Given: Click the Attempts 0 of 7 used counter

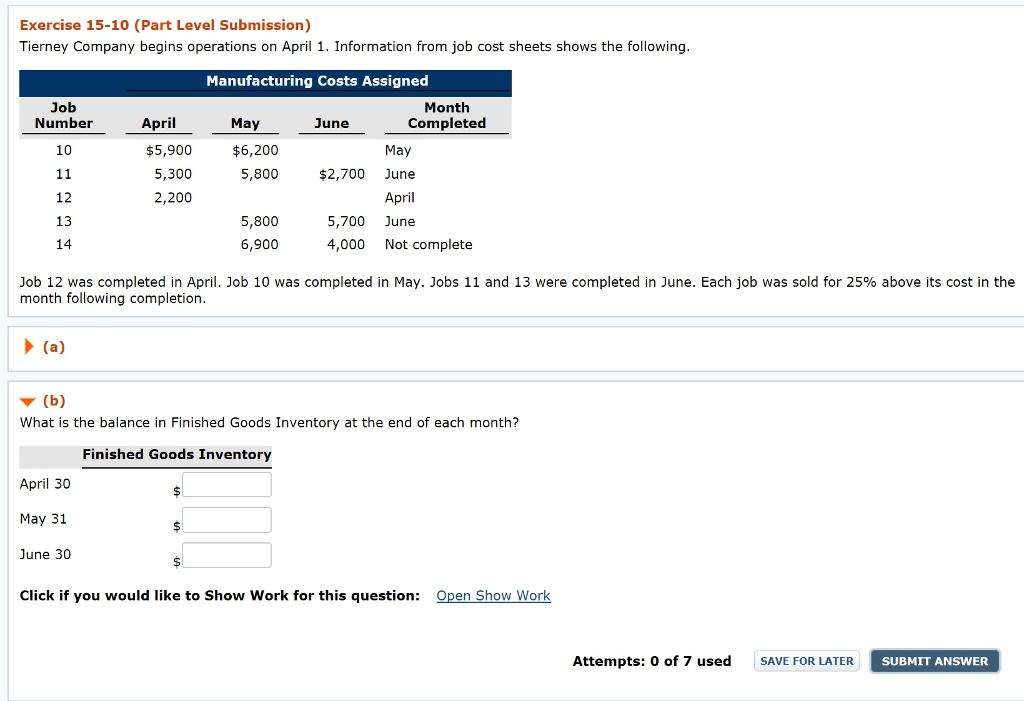Looking at the screenshot, I should coord(651,661).
